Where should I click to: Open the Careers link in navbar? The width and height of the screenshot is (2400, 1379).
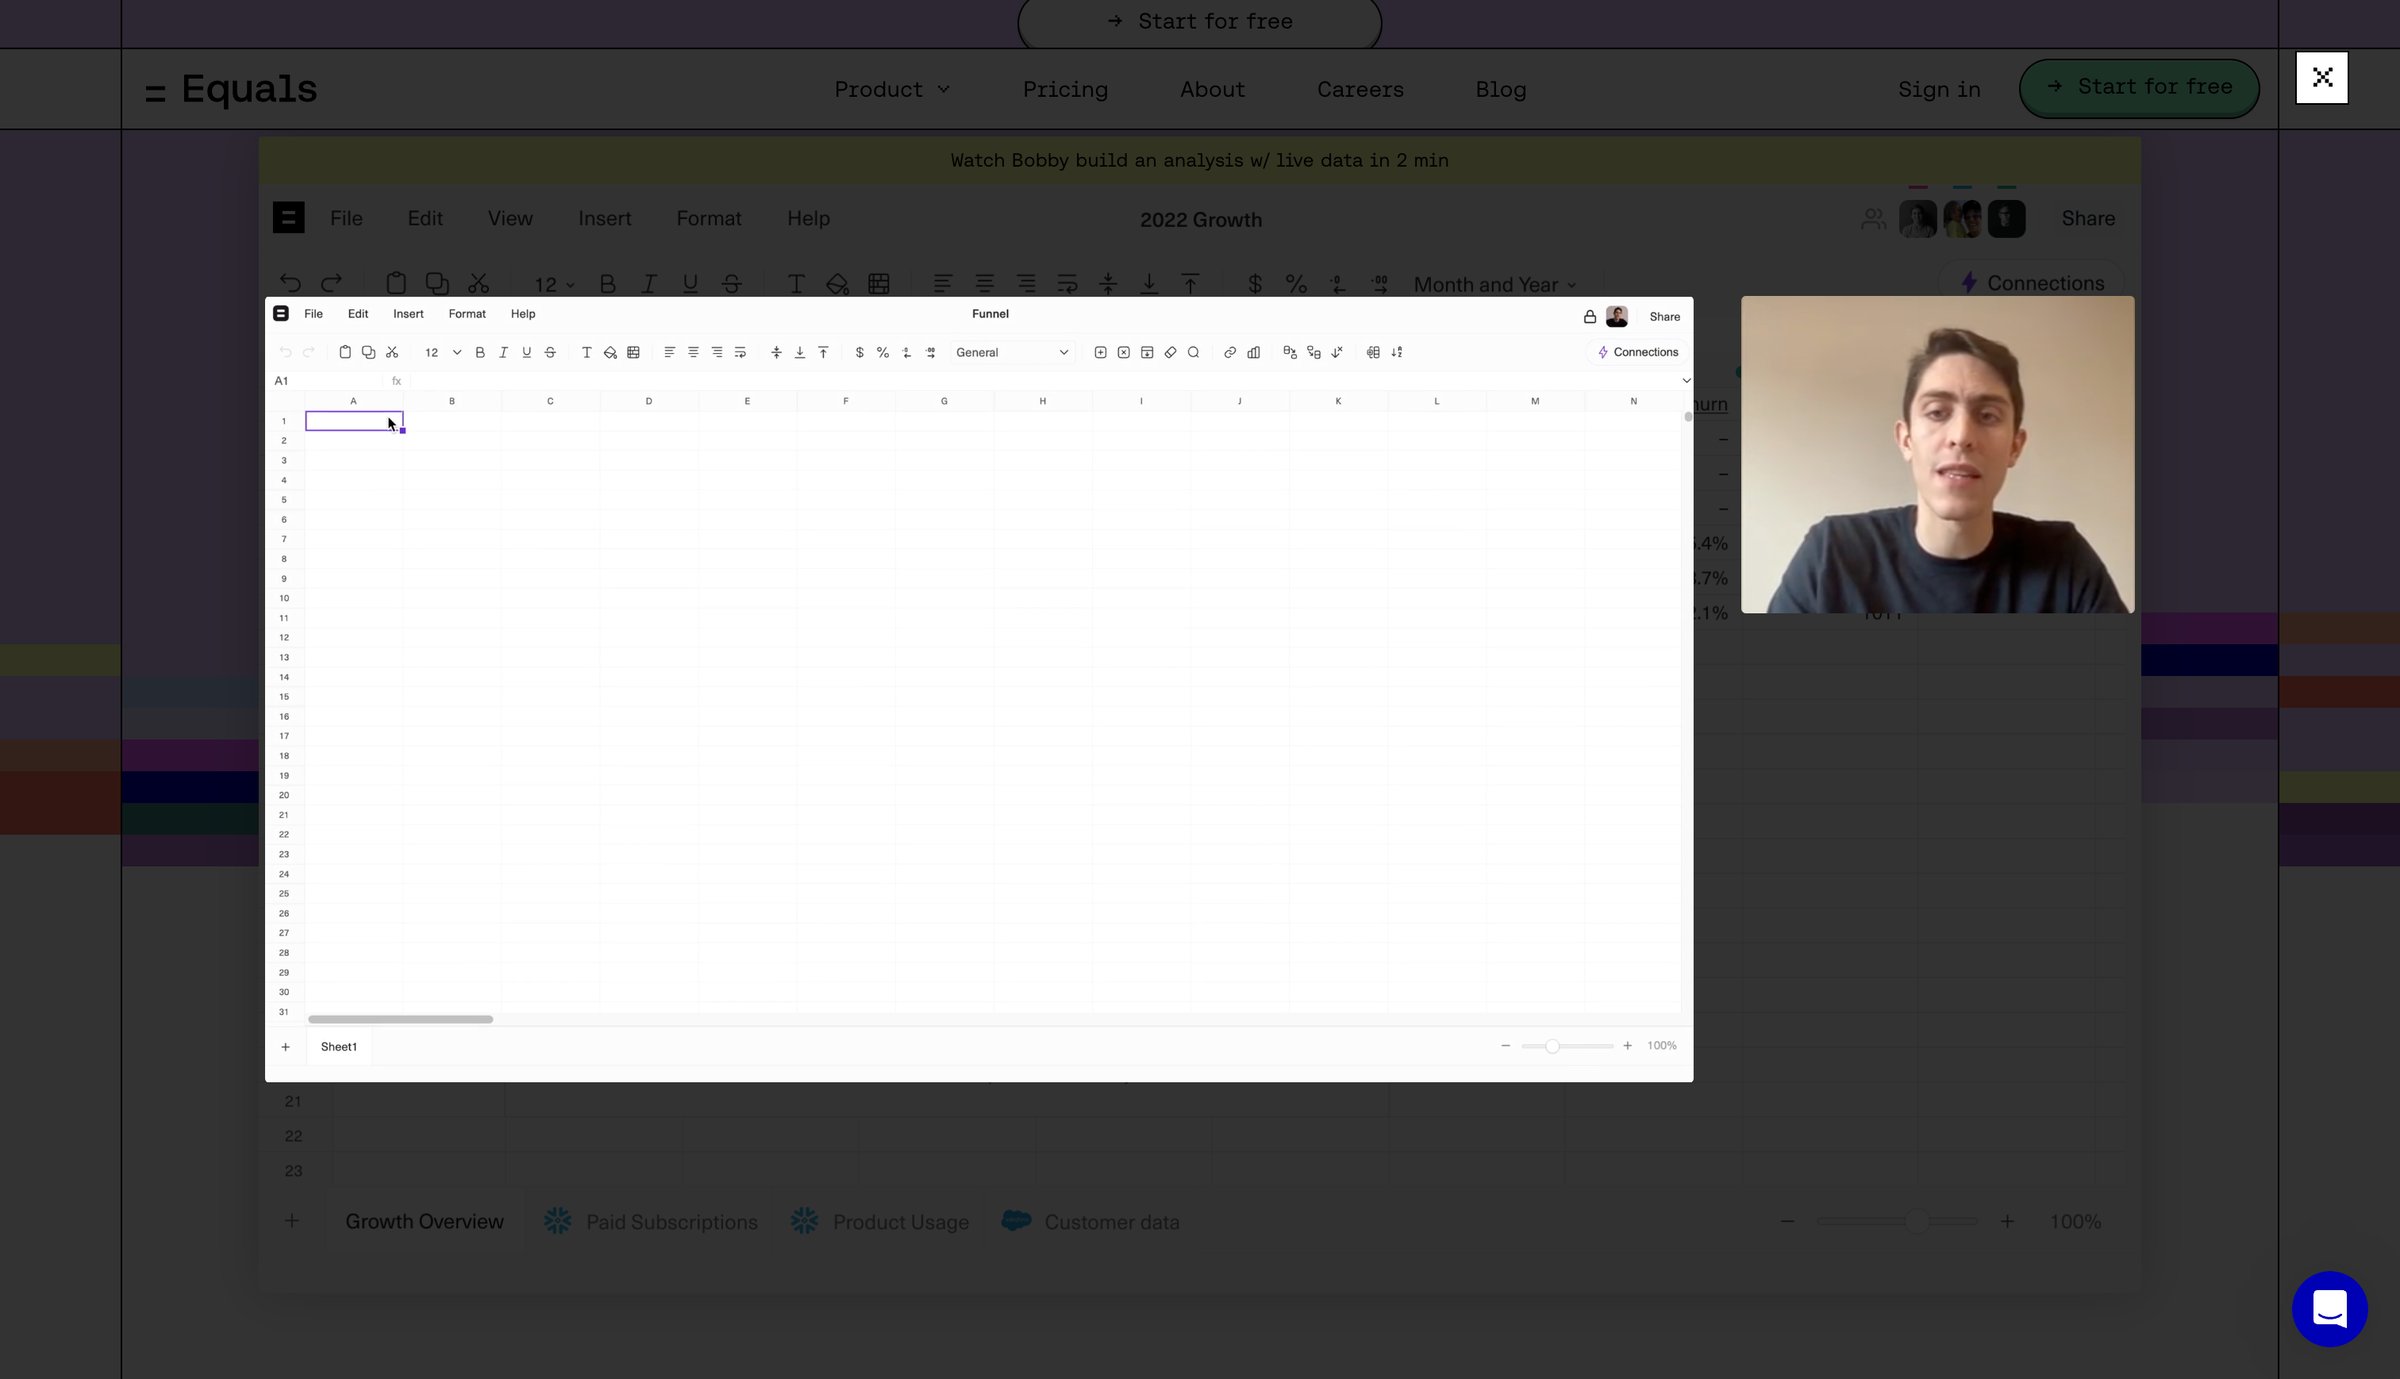pyautogui.click(x=1360, y=90)
